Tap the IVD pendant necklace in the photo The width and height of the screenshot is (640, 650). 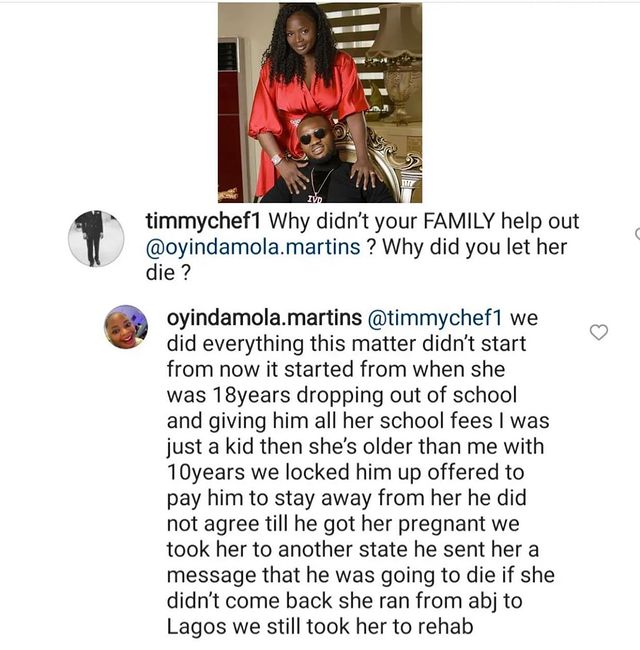315,199
